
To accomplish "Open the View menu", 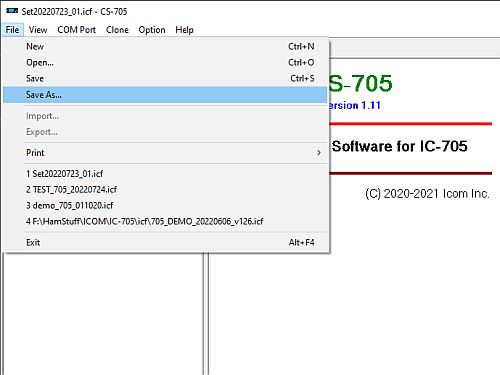I will [38, 30].
